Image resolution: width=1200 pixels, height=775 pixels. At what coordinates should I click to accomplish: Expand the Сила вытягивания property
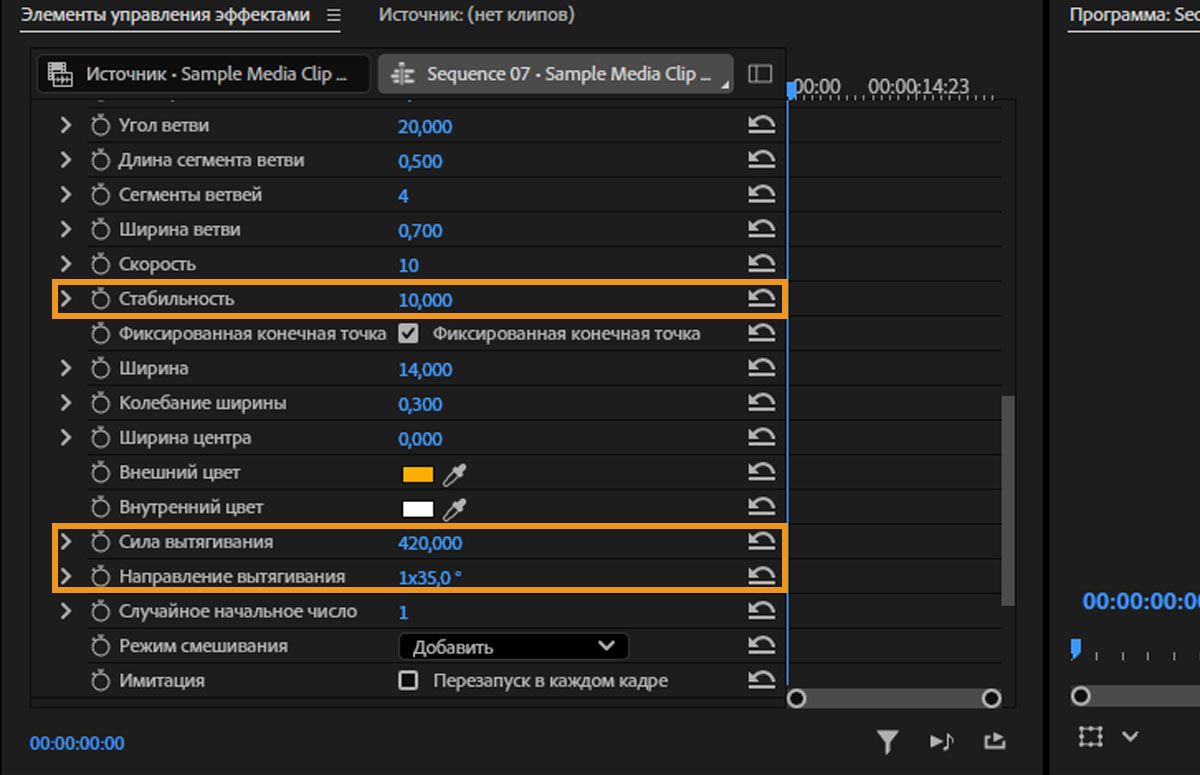(x=66, y=542)
